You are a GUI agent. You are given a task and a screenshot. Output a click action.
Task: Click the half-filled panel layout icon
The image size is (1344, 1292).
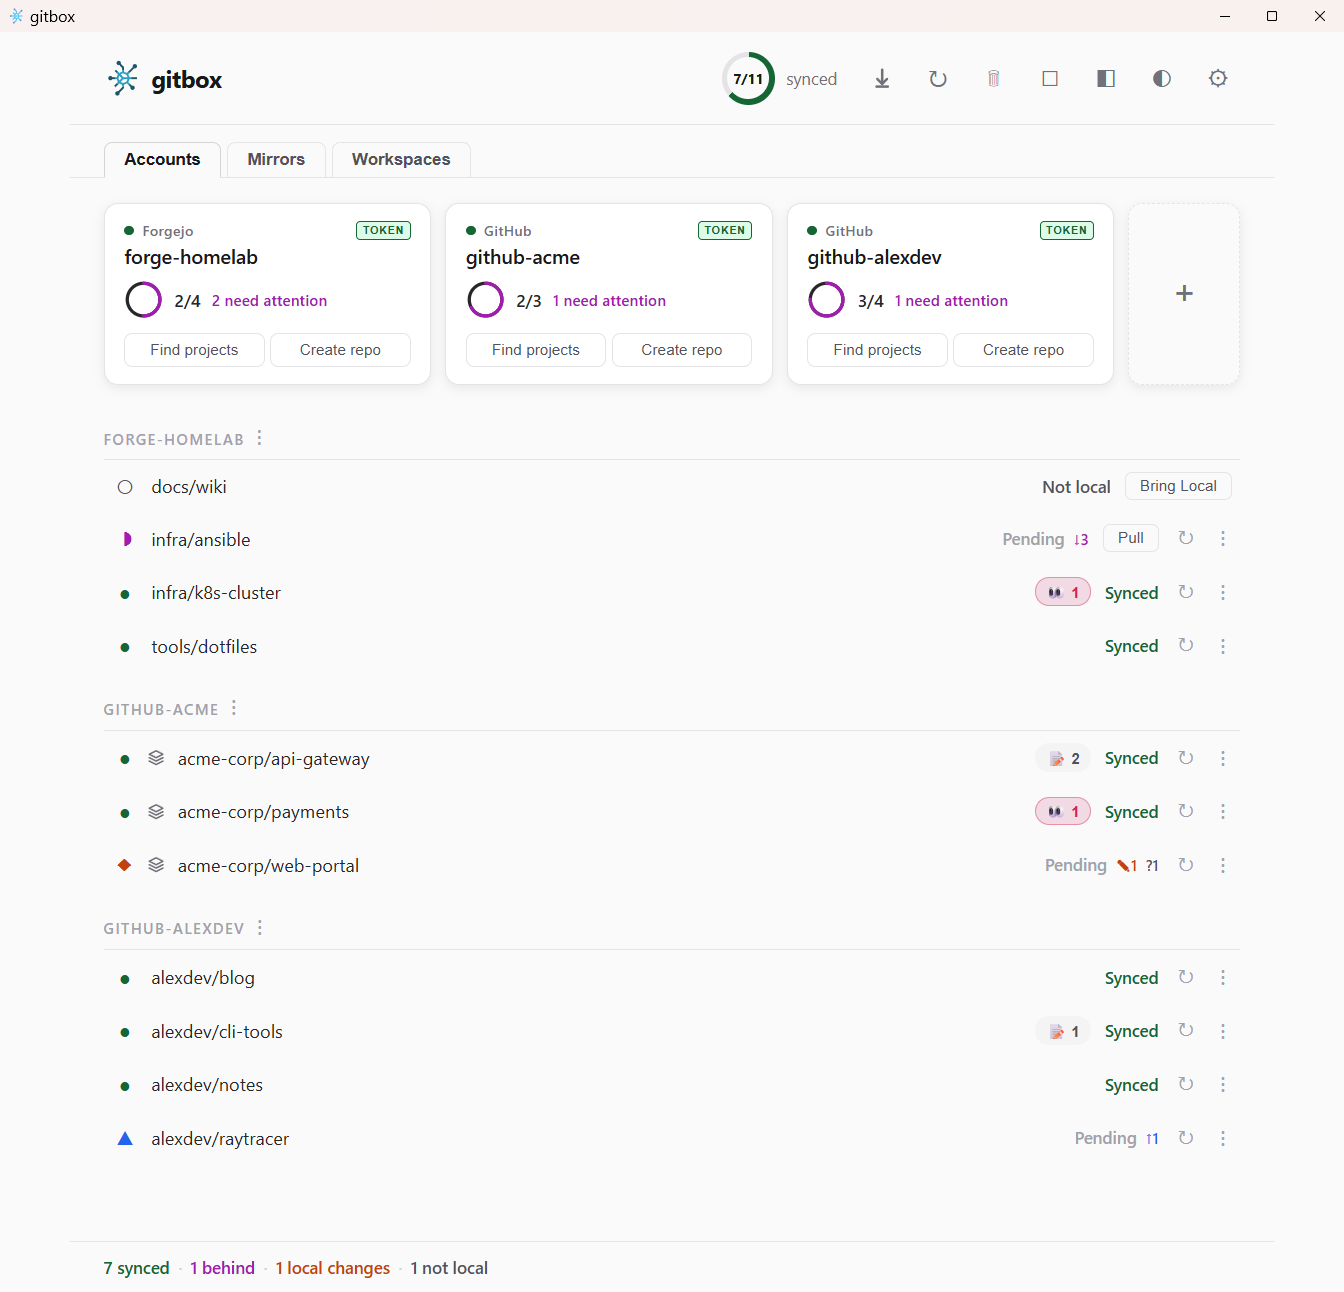pos(1106,79)
